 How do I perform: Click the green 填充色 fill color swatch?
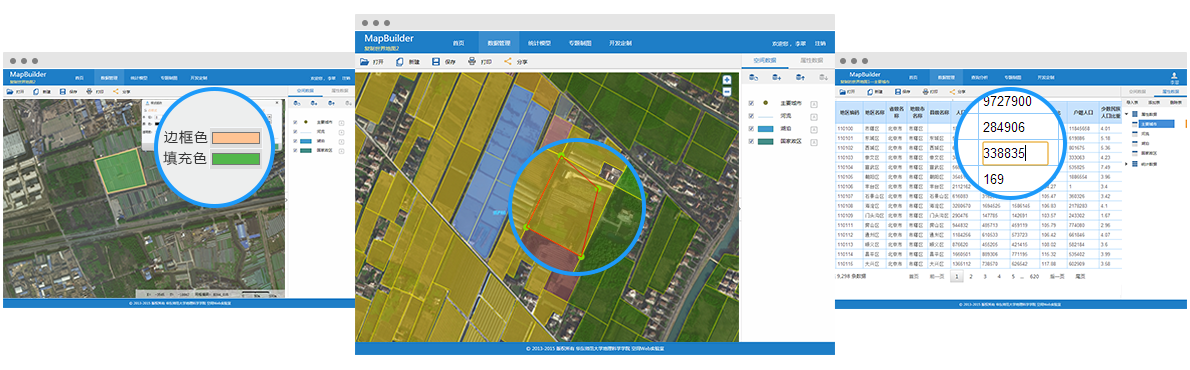(236, 159)
